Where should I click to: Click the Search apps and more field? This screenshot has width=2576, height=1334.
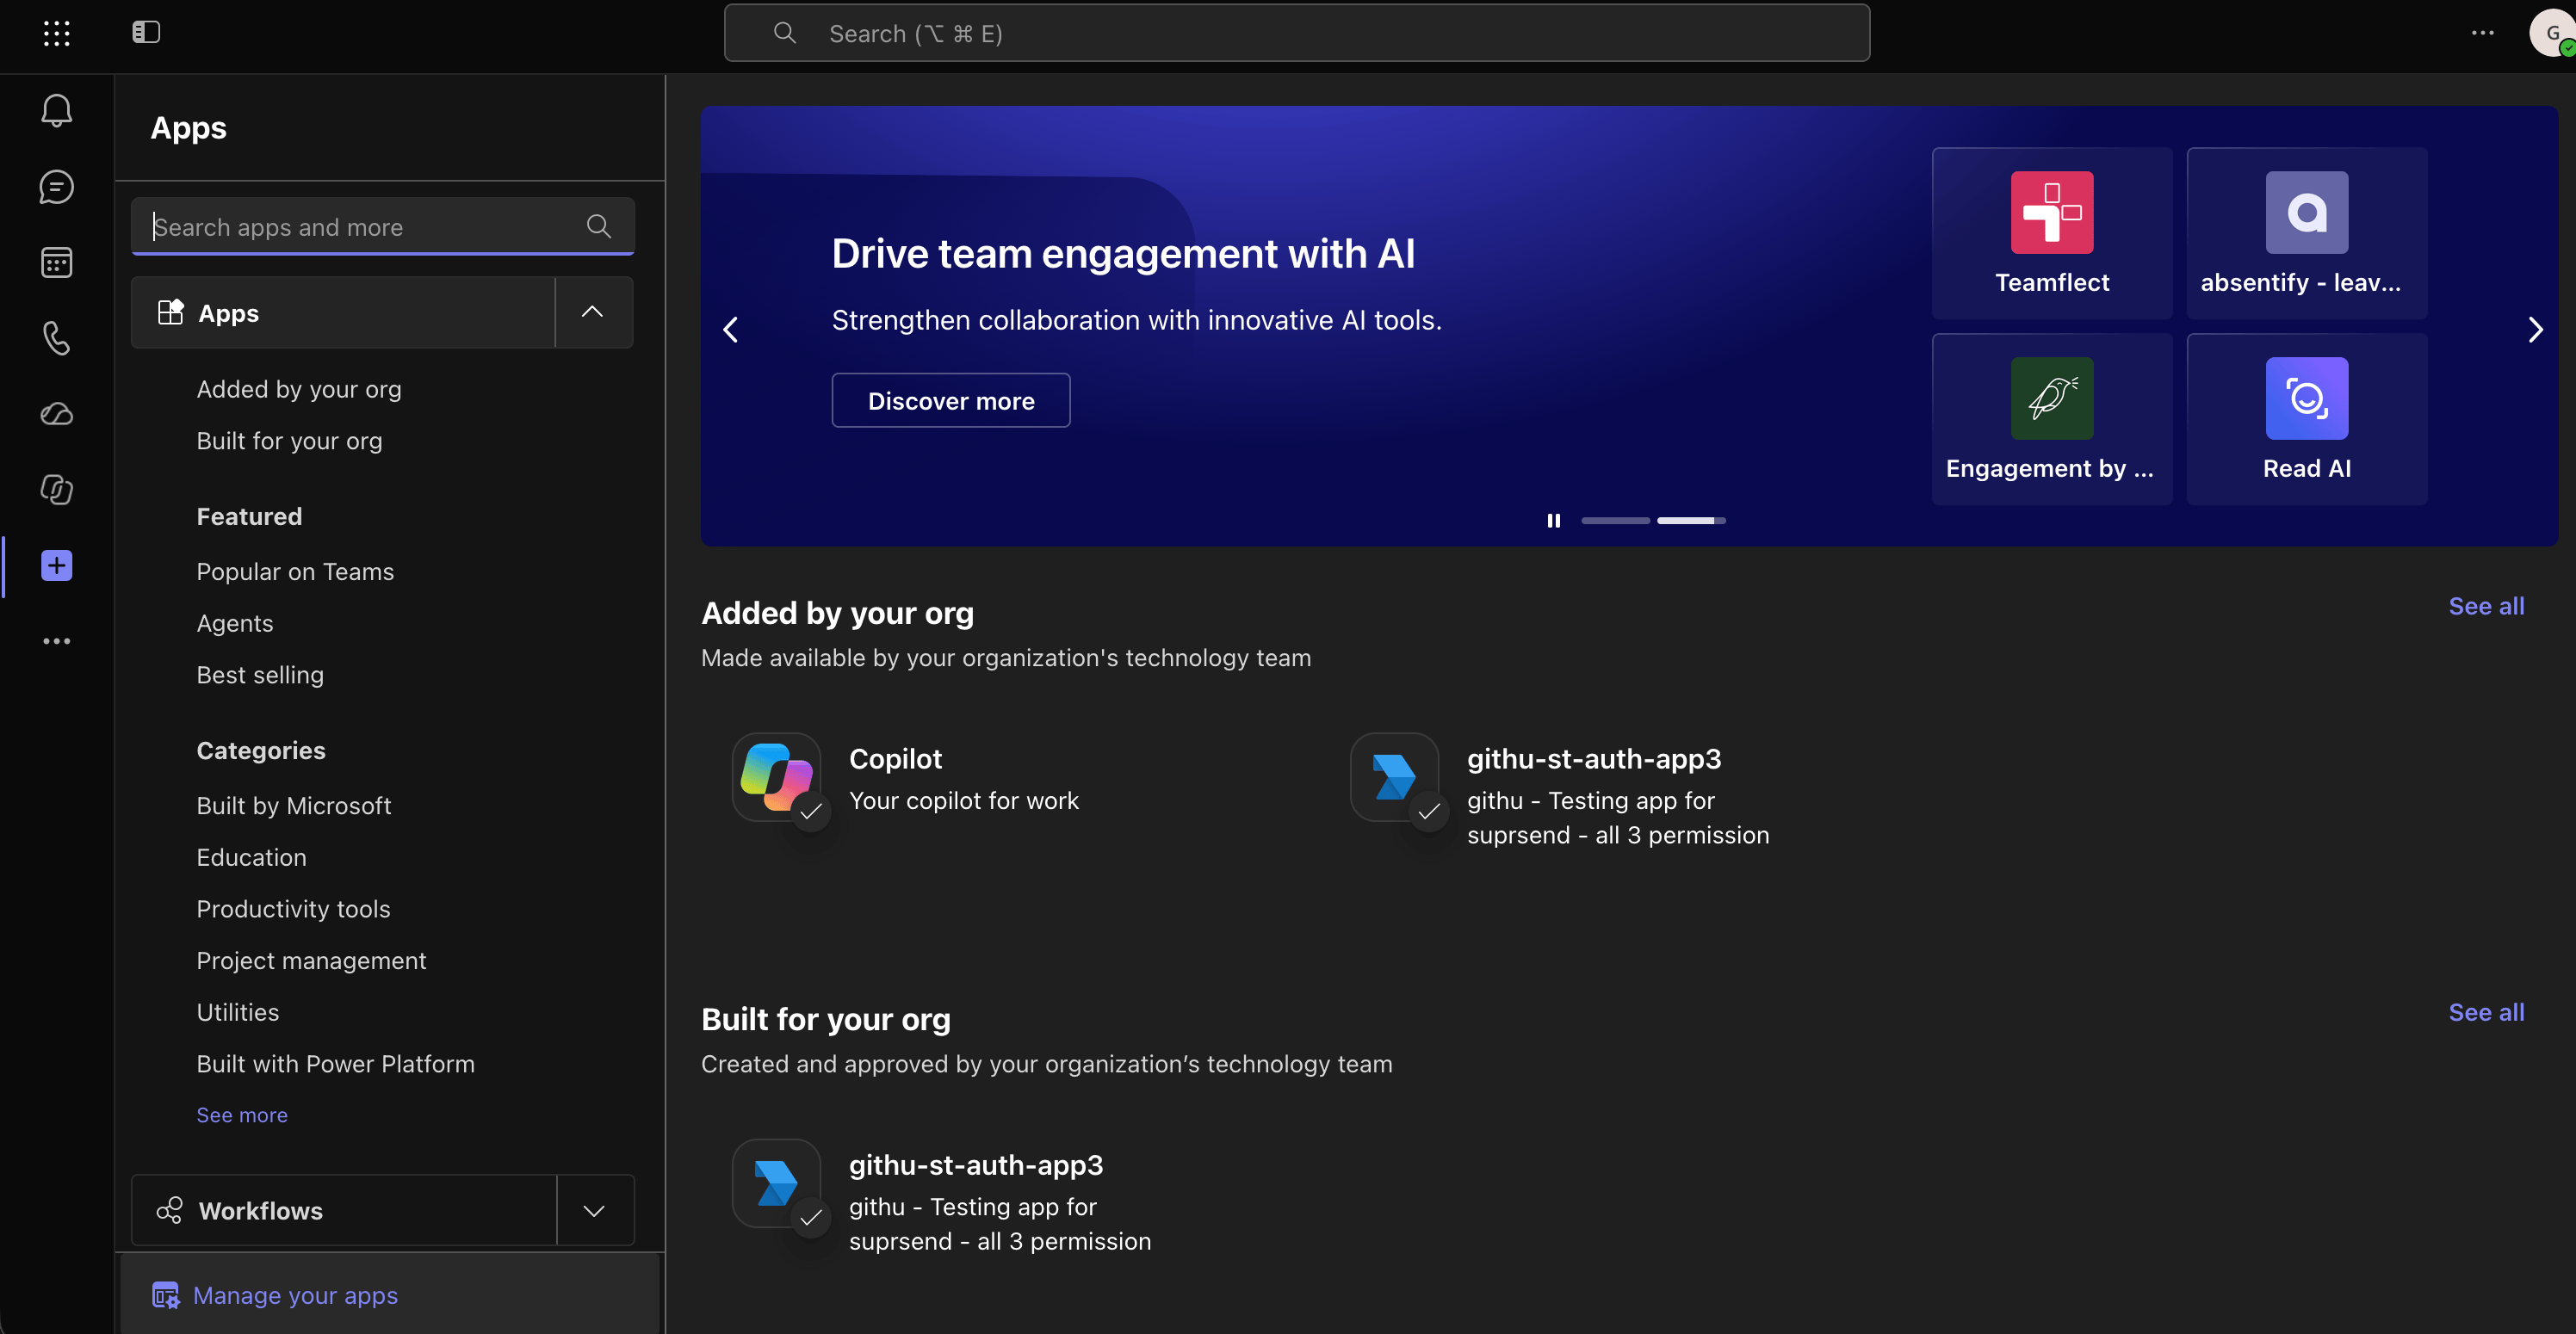point(382,227)
